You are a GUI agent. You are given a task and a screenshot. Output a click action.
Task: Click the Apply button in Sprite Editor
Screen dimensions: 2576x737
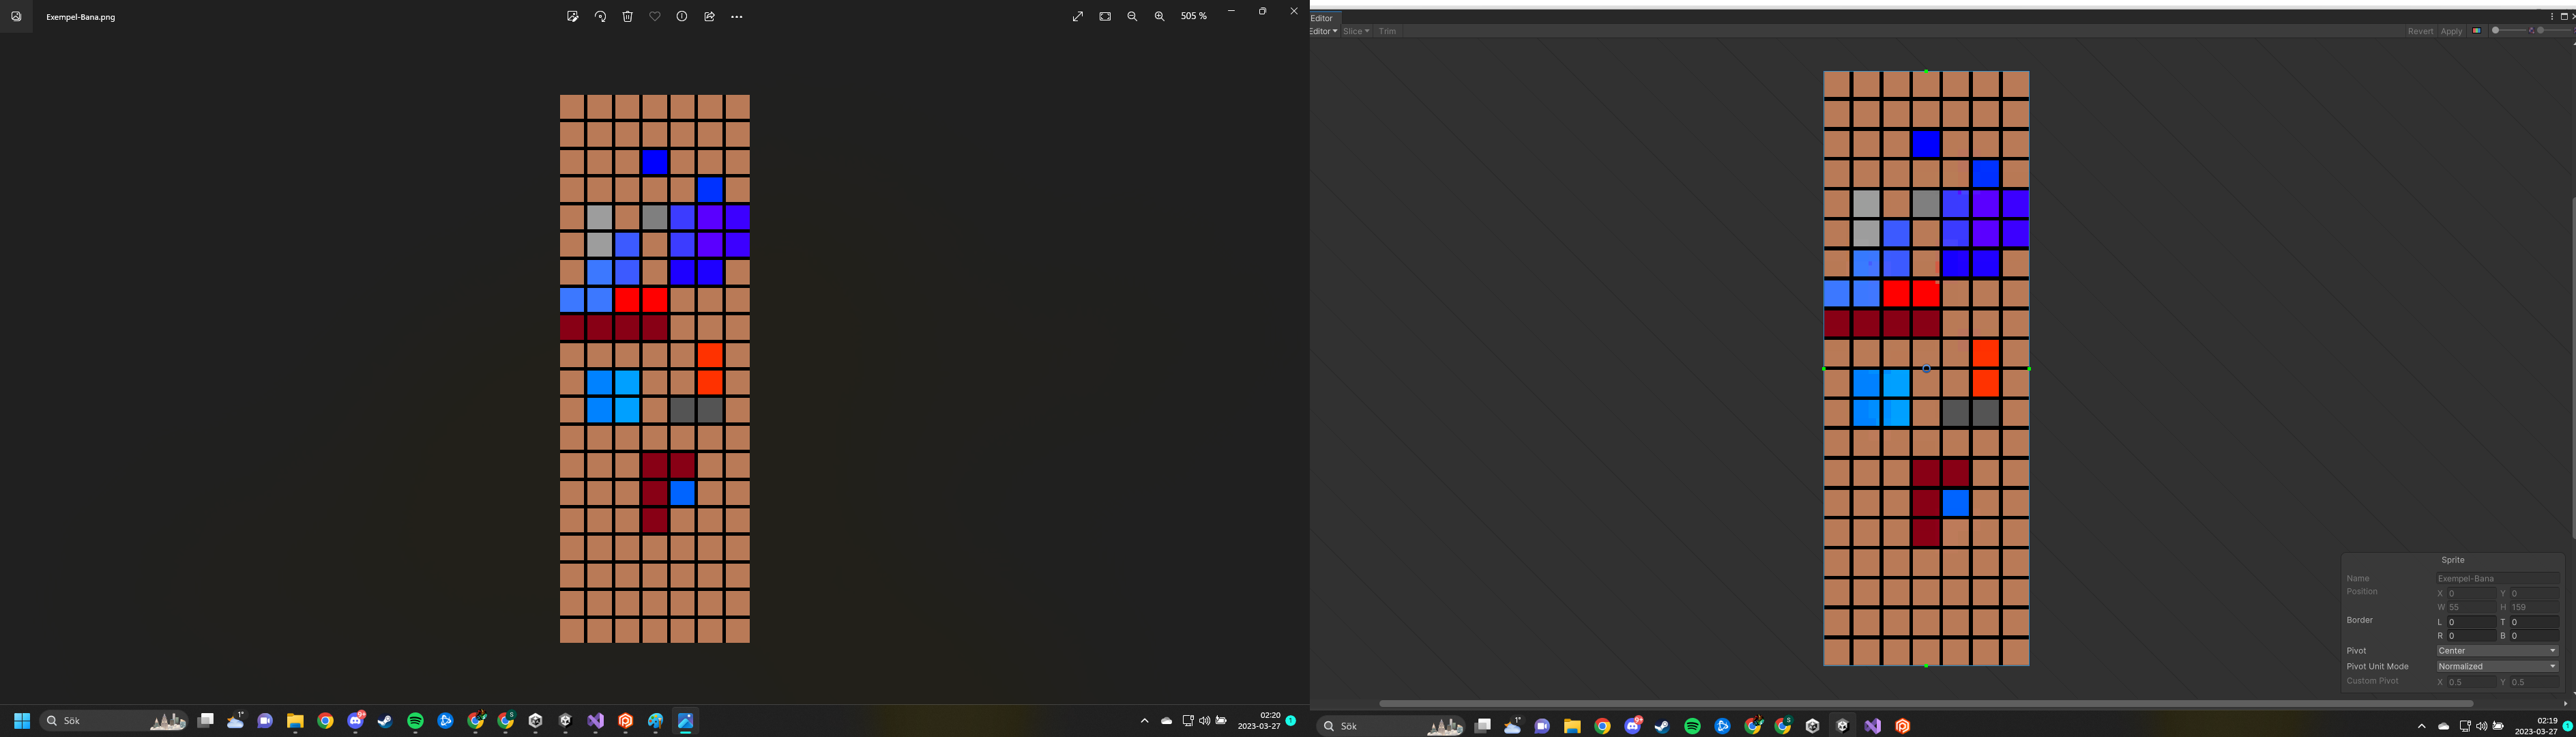tap(2451, 31)
